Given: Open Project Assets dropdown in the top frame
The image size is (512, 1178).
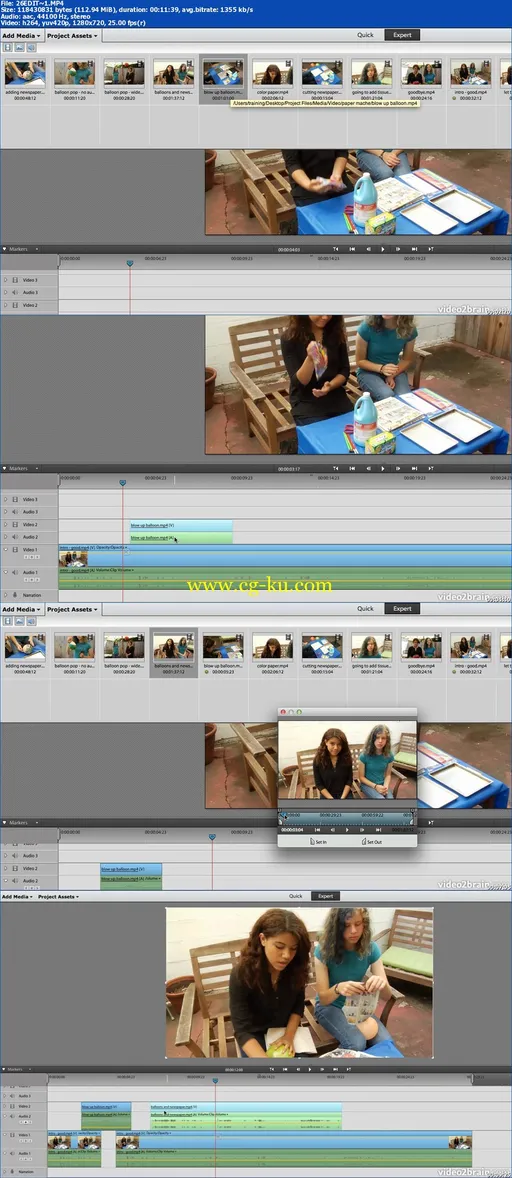Looking at the screenshot, I should click(72, 35).
